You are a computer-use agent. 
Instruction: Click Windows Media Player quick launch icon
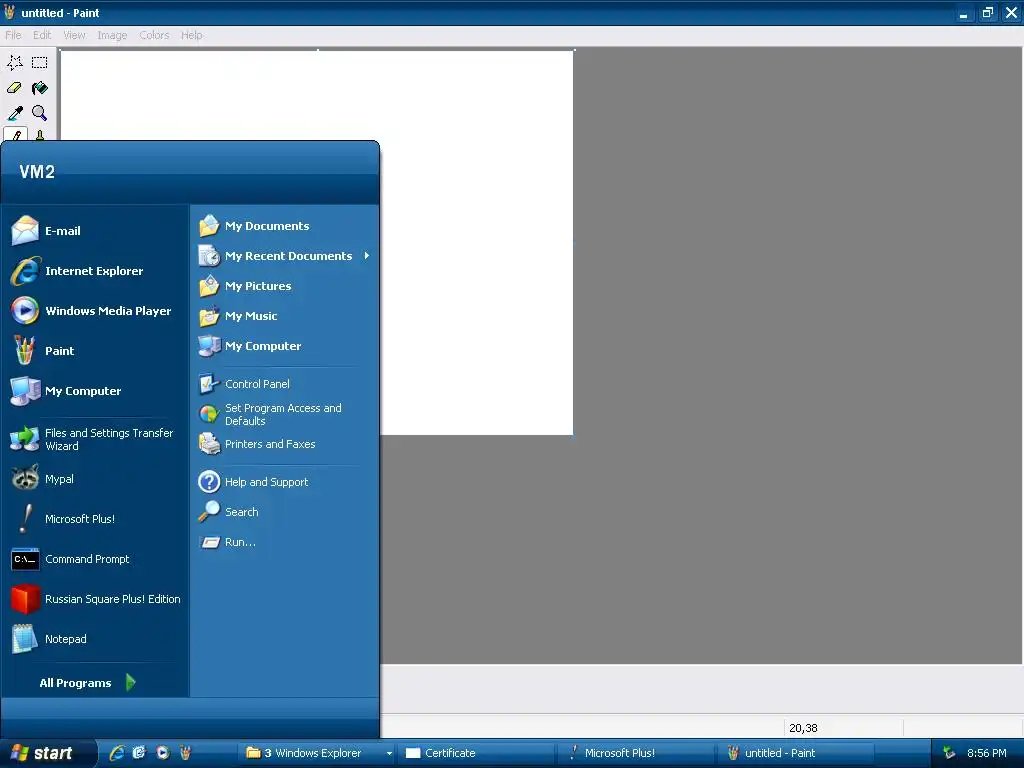(162, 753)
